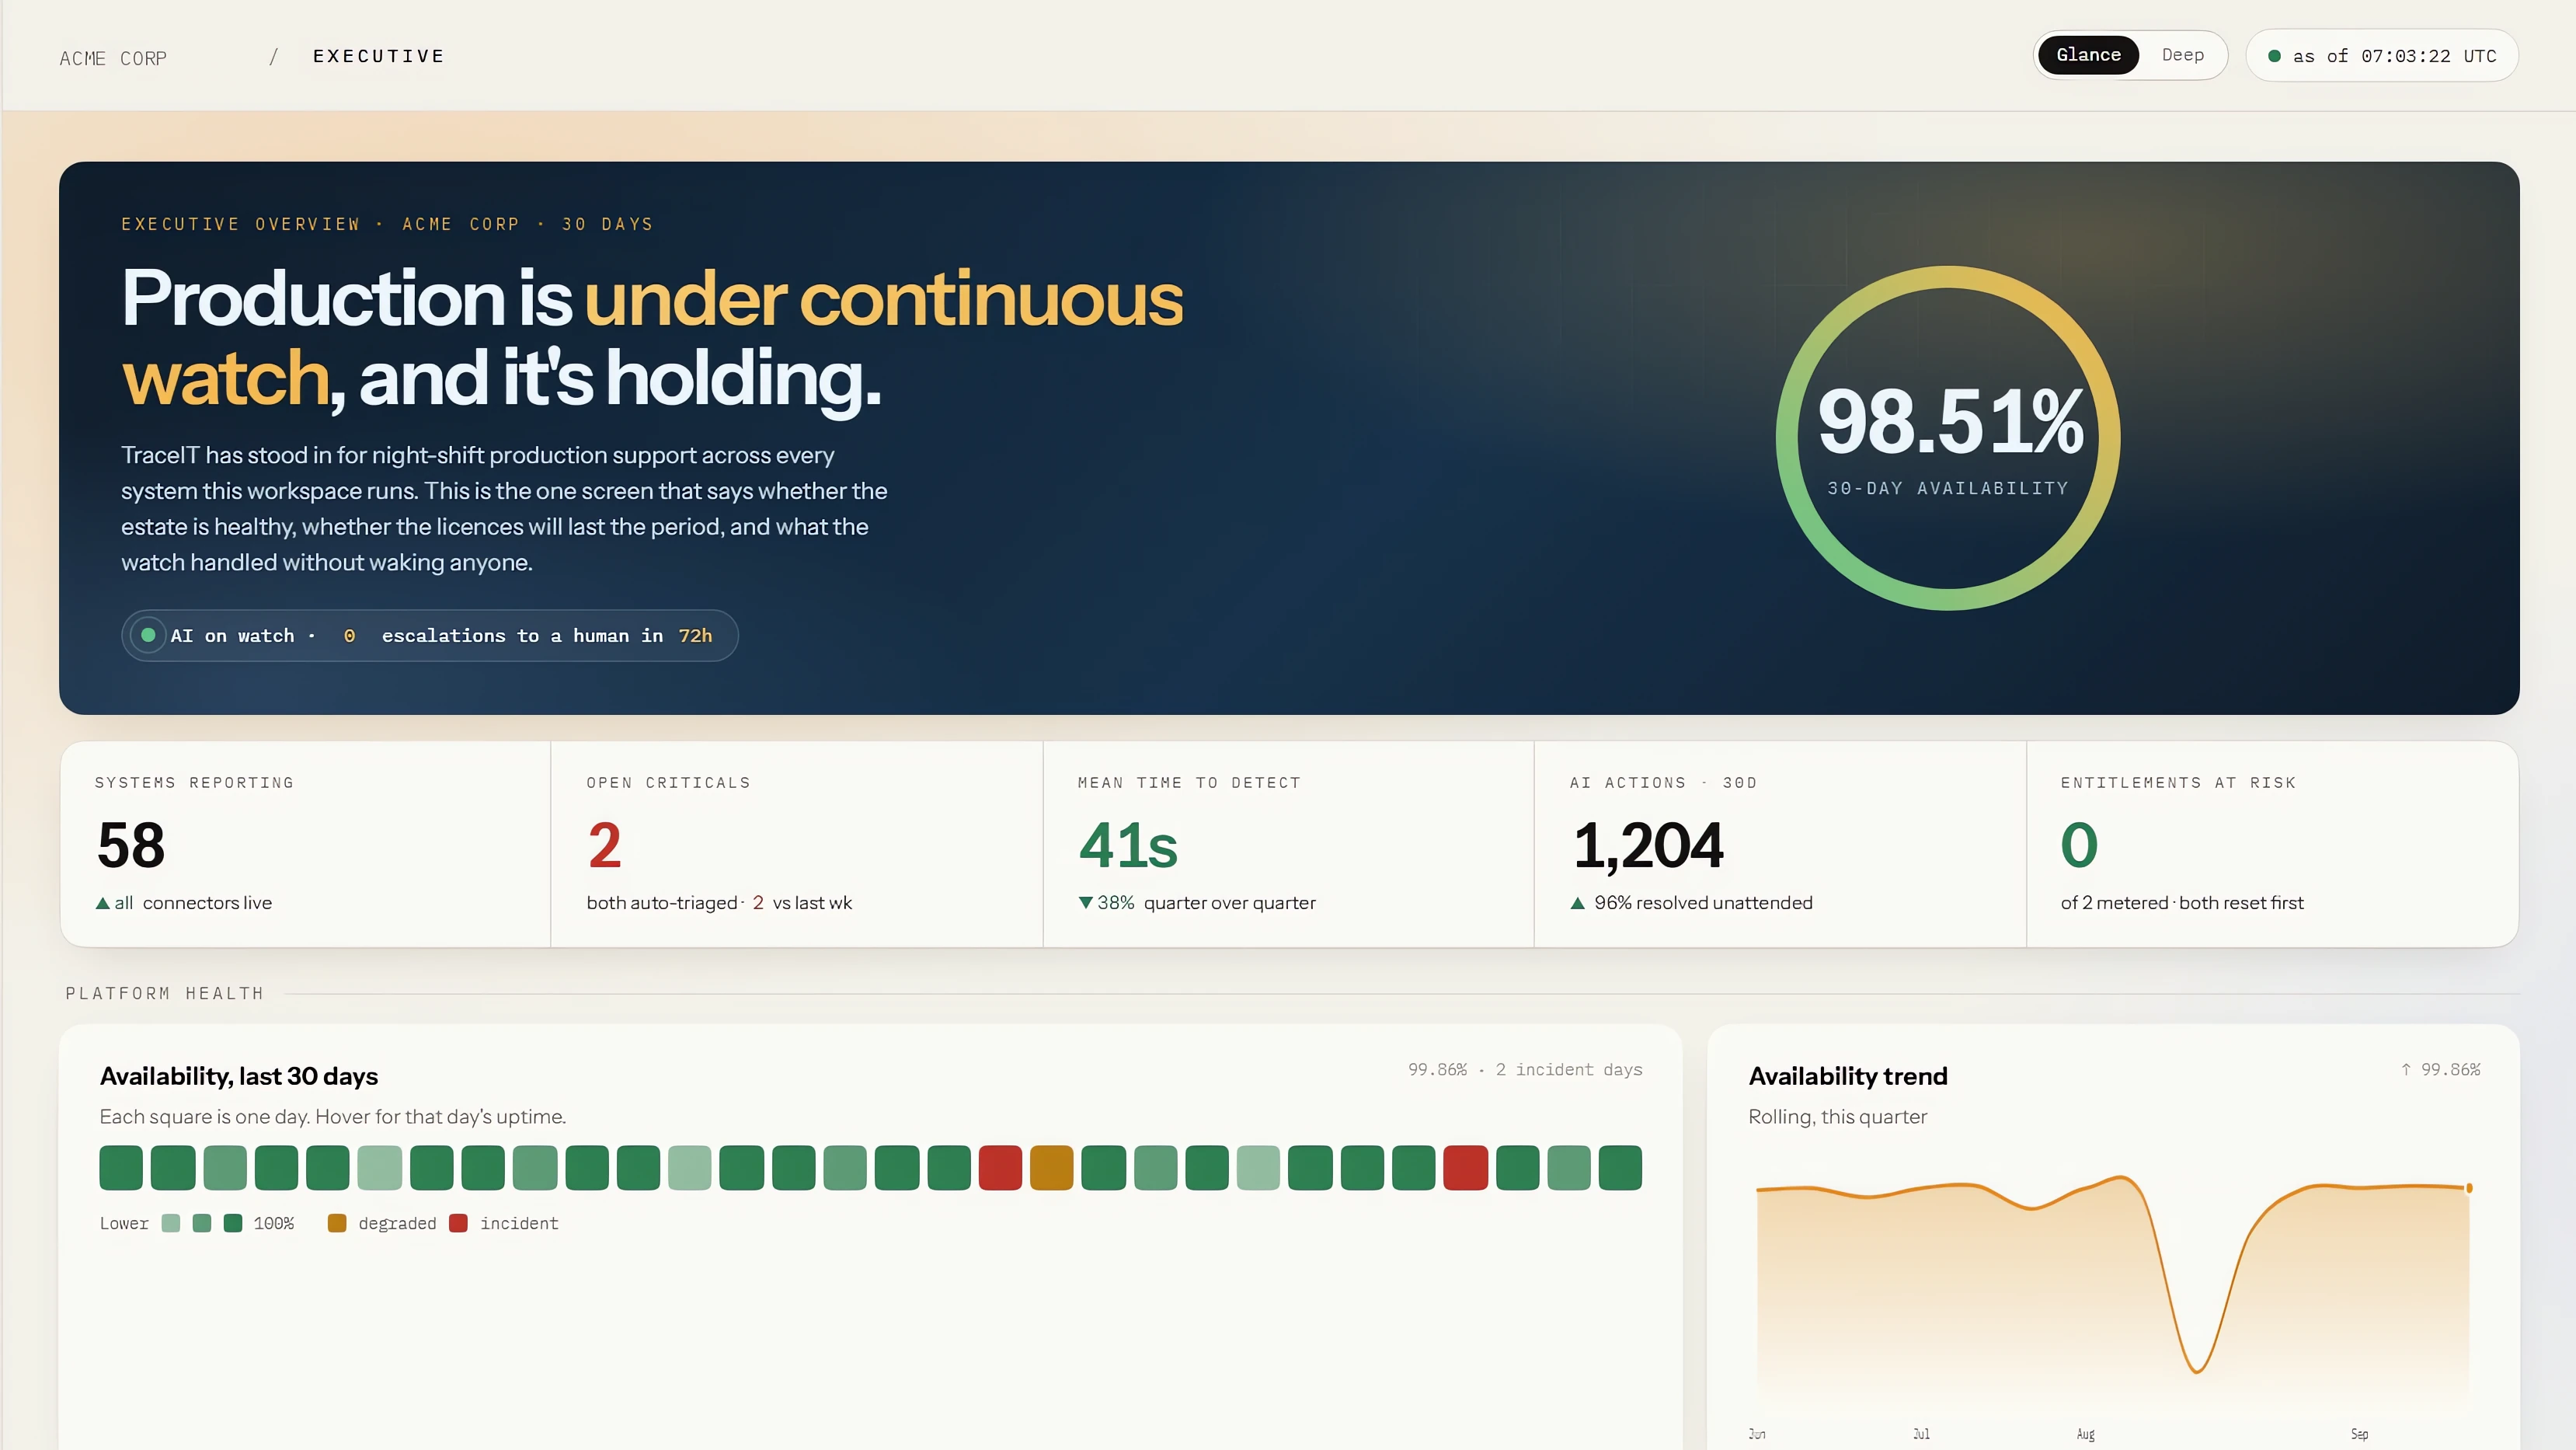Click the medium green legend swatch
Screen dimensions: 2576x1450
coord(202,1223)
